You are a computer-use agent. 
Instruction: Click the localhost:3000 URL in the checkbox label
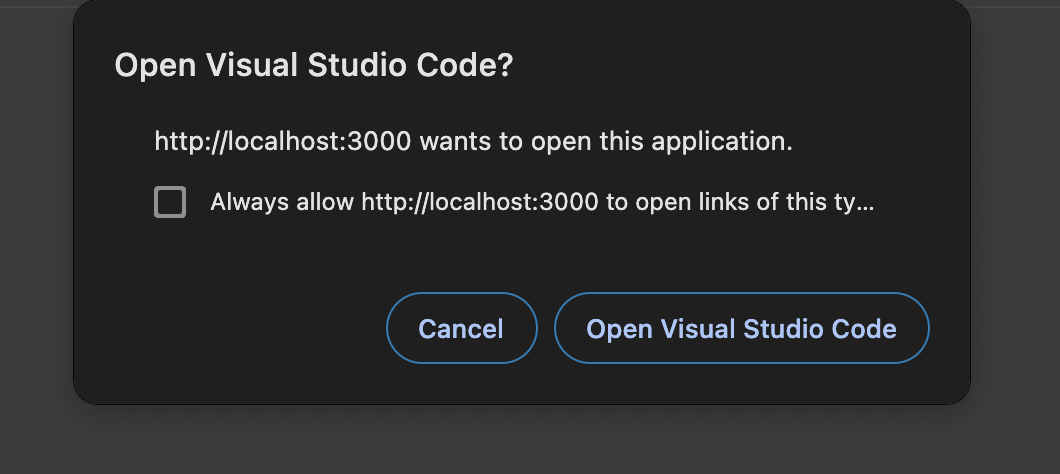pos(480,202)
